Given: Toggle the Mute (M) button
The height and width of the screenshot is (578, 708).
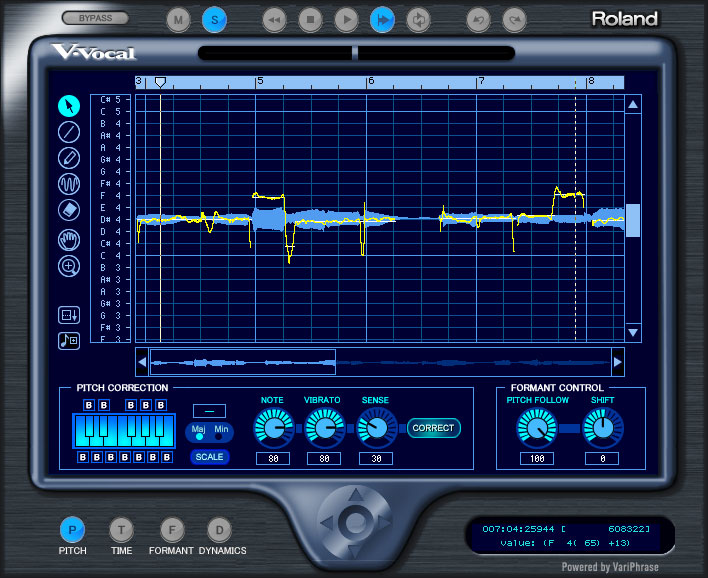Looking at the screenshot, I should 178,20.
